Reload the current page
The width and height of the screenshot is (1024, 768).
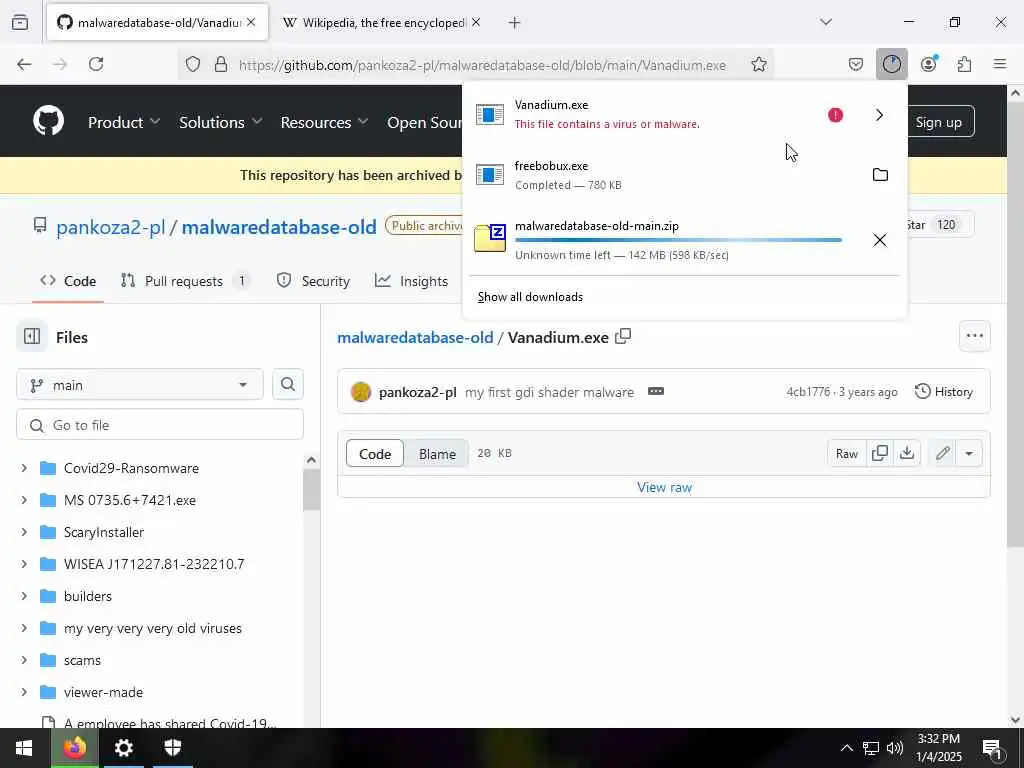pos(96,64)
